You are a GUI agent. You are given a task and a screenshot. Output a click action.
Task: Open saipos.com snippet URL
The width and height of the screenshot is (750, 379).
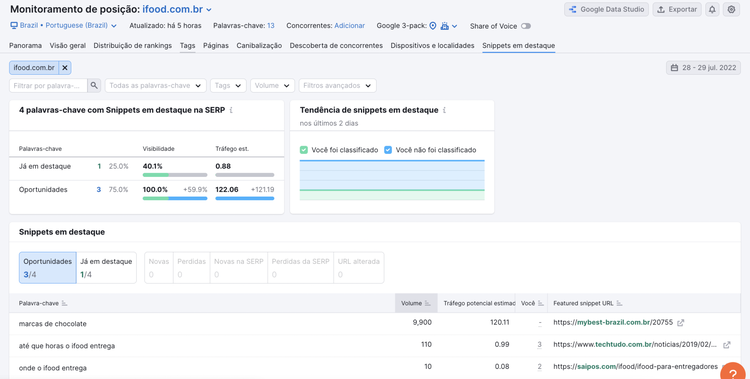pyautogui.click(x=635, y=367)
